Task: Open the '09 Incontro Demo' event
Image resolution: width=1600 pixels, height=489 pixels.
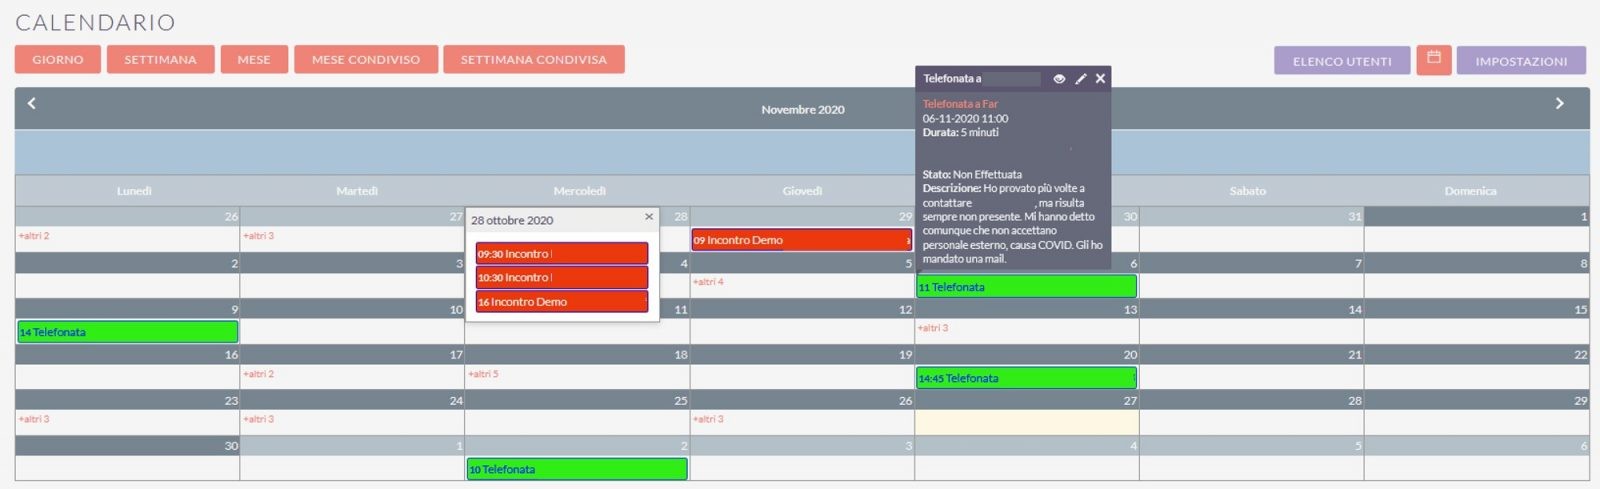Action: [x=802, y=240]
